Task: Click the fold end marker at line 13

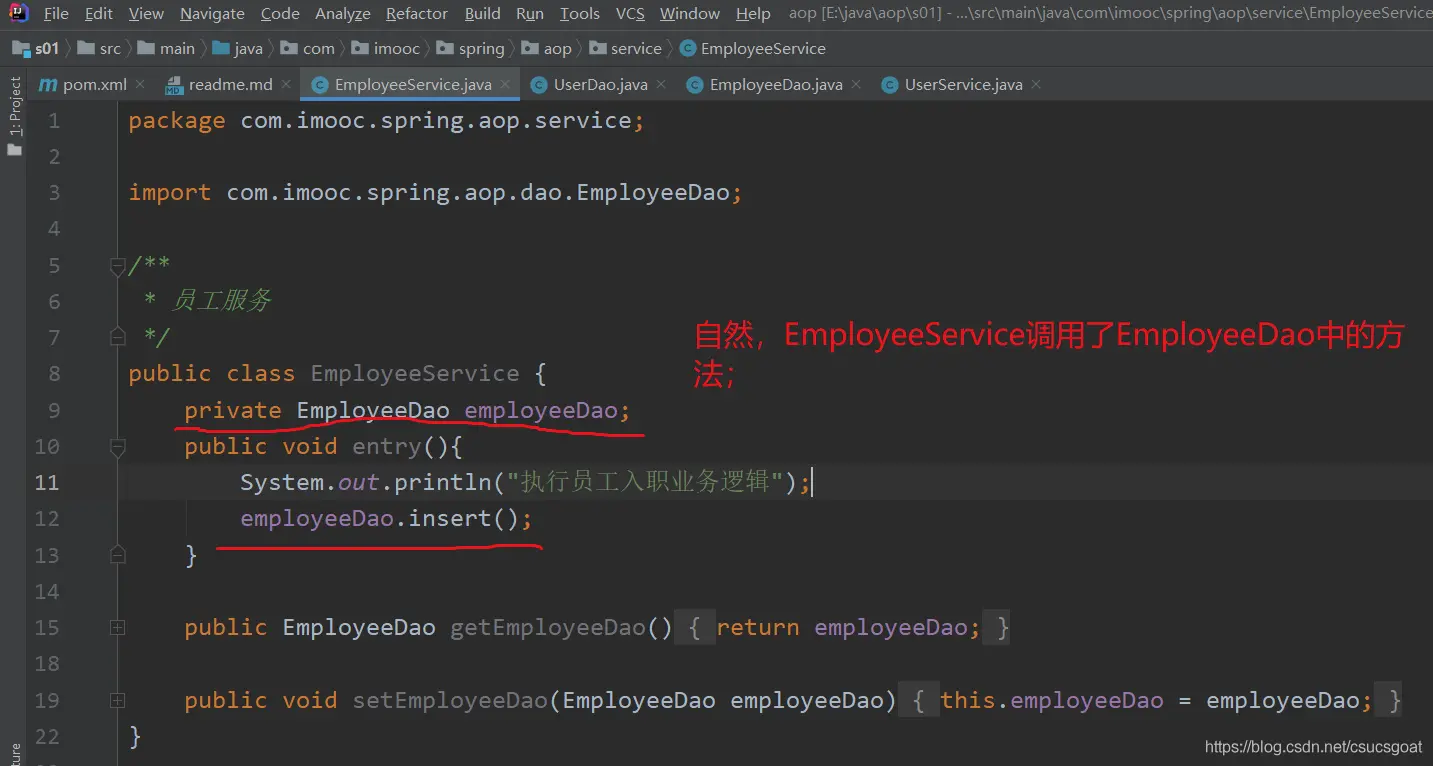Action: coord(117,555)
